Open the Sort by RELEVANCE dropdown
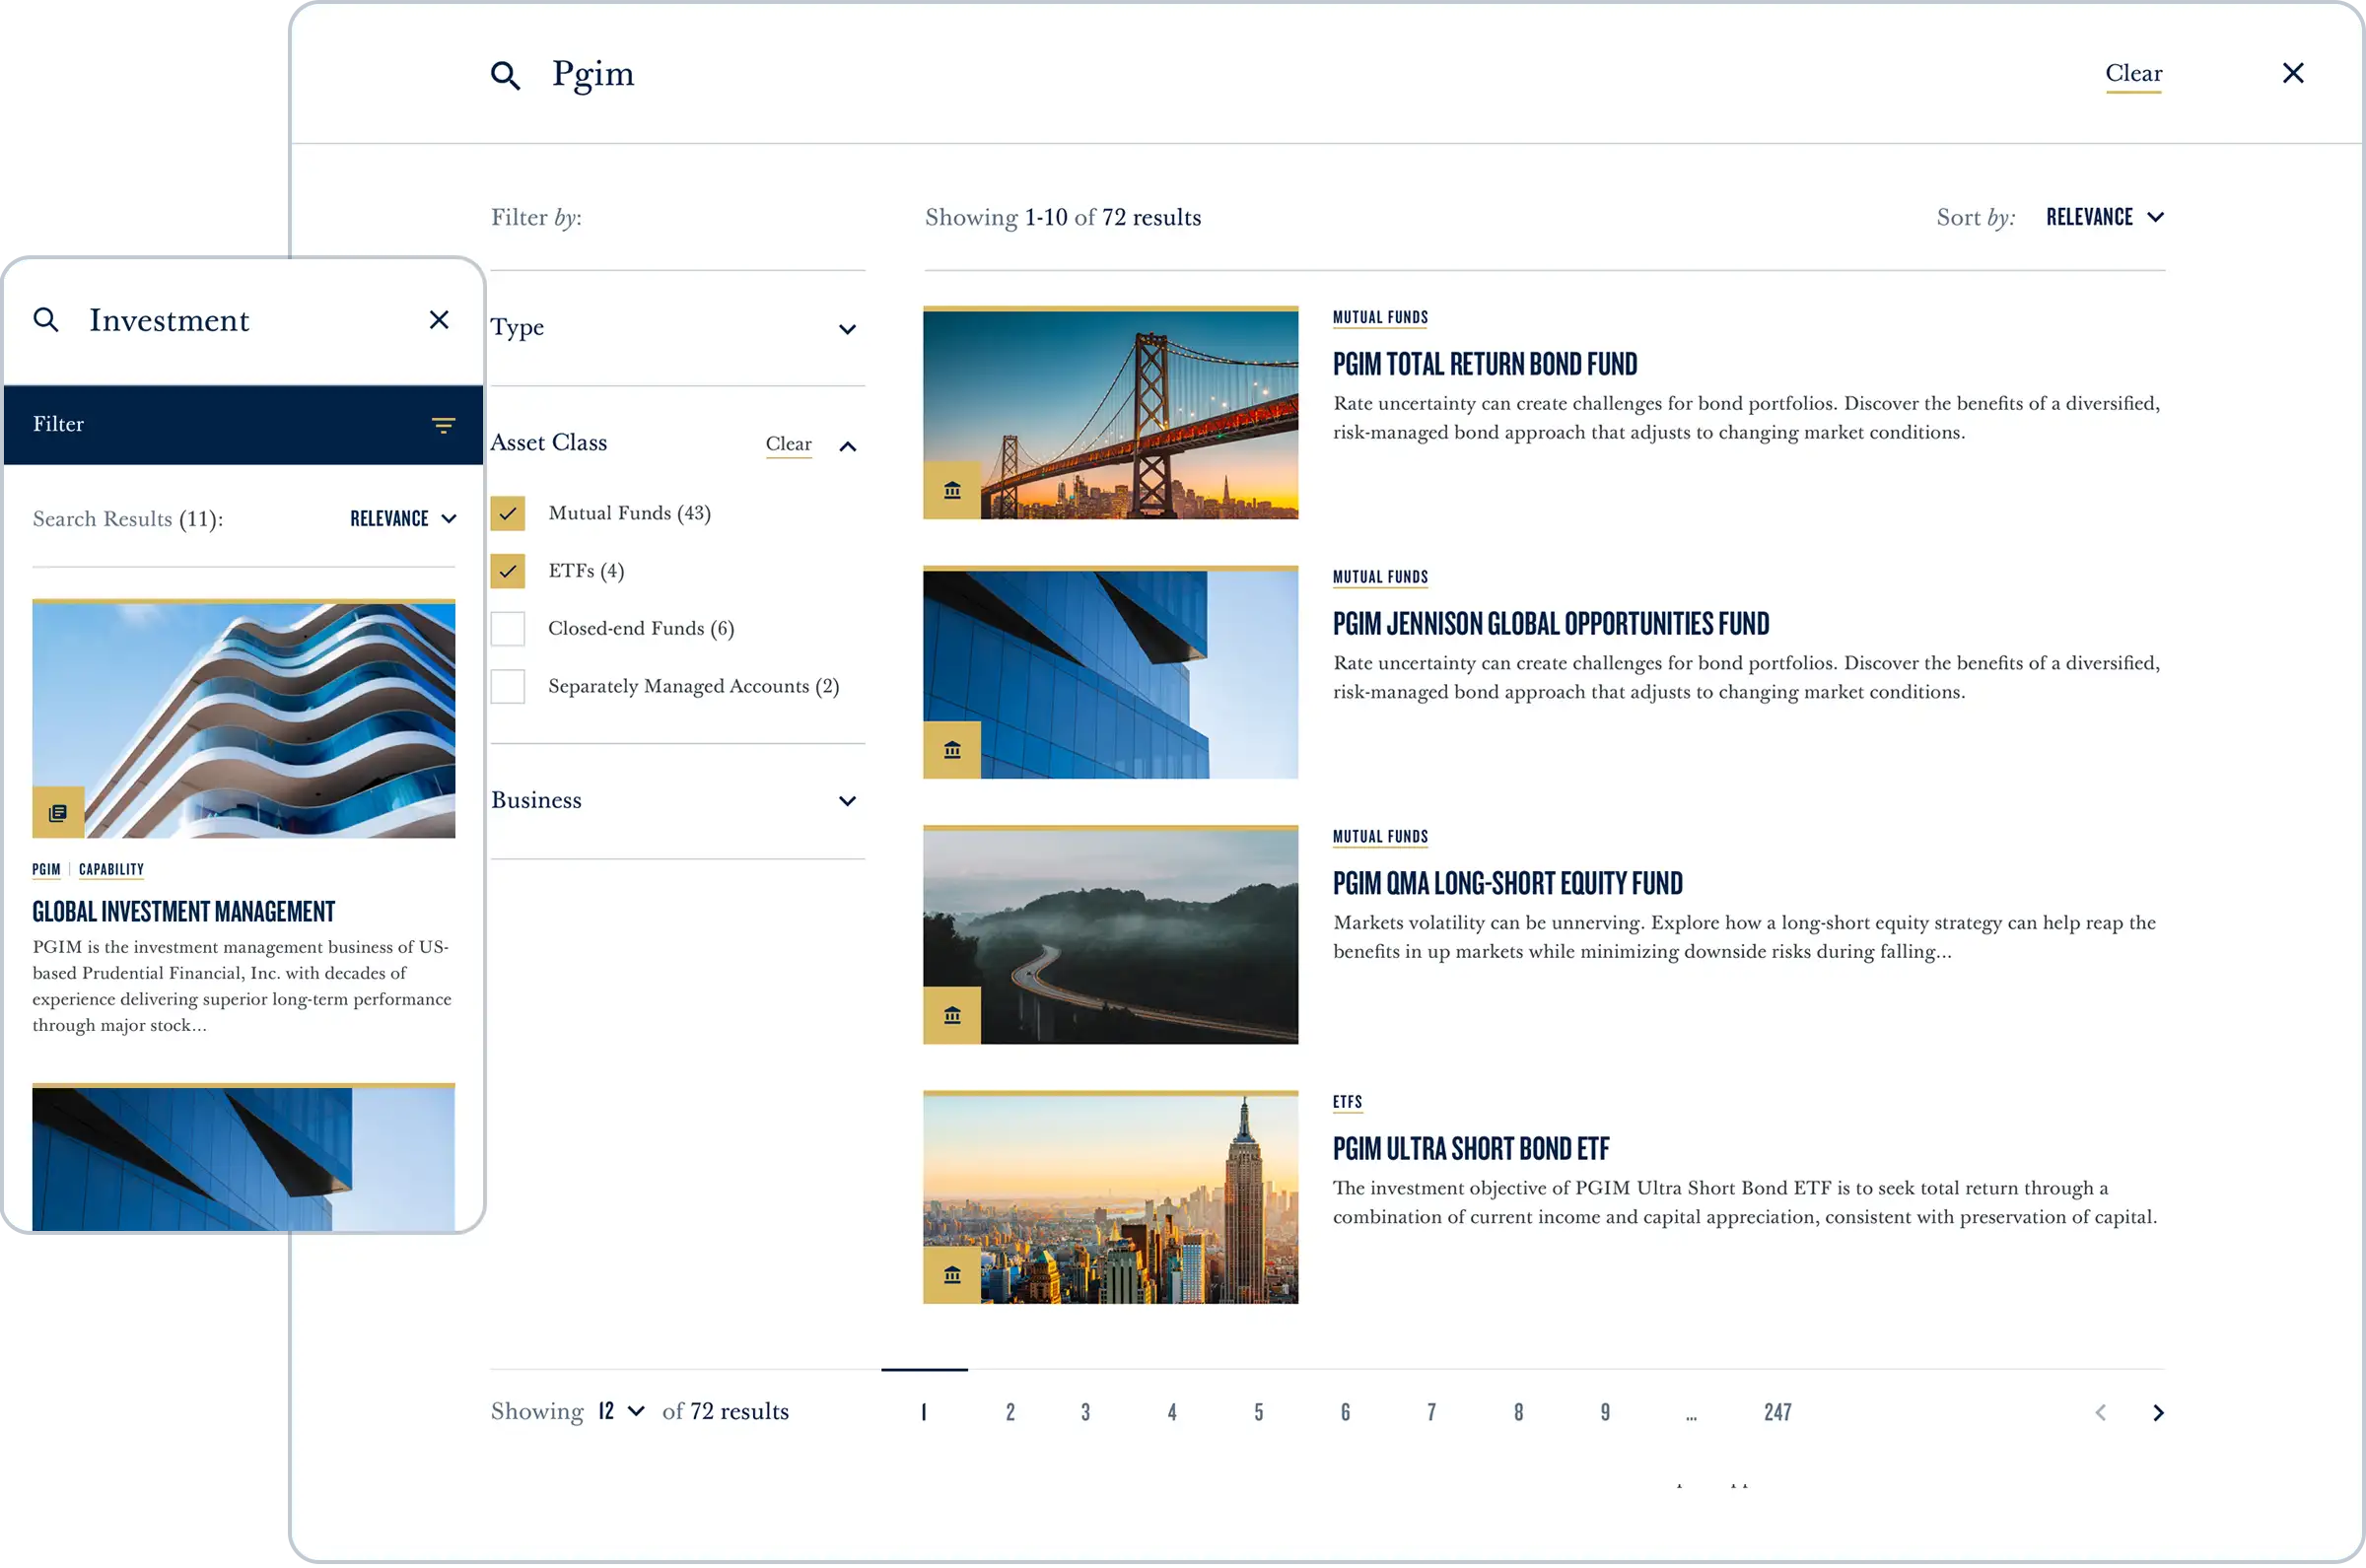Screen dimensions: 2366x1568 (x=2105, y=217)
